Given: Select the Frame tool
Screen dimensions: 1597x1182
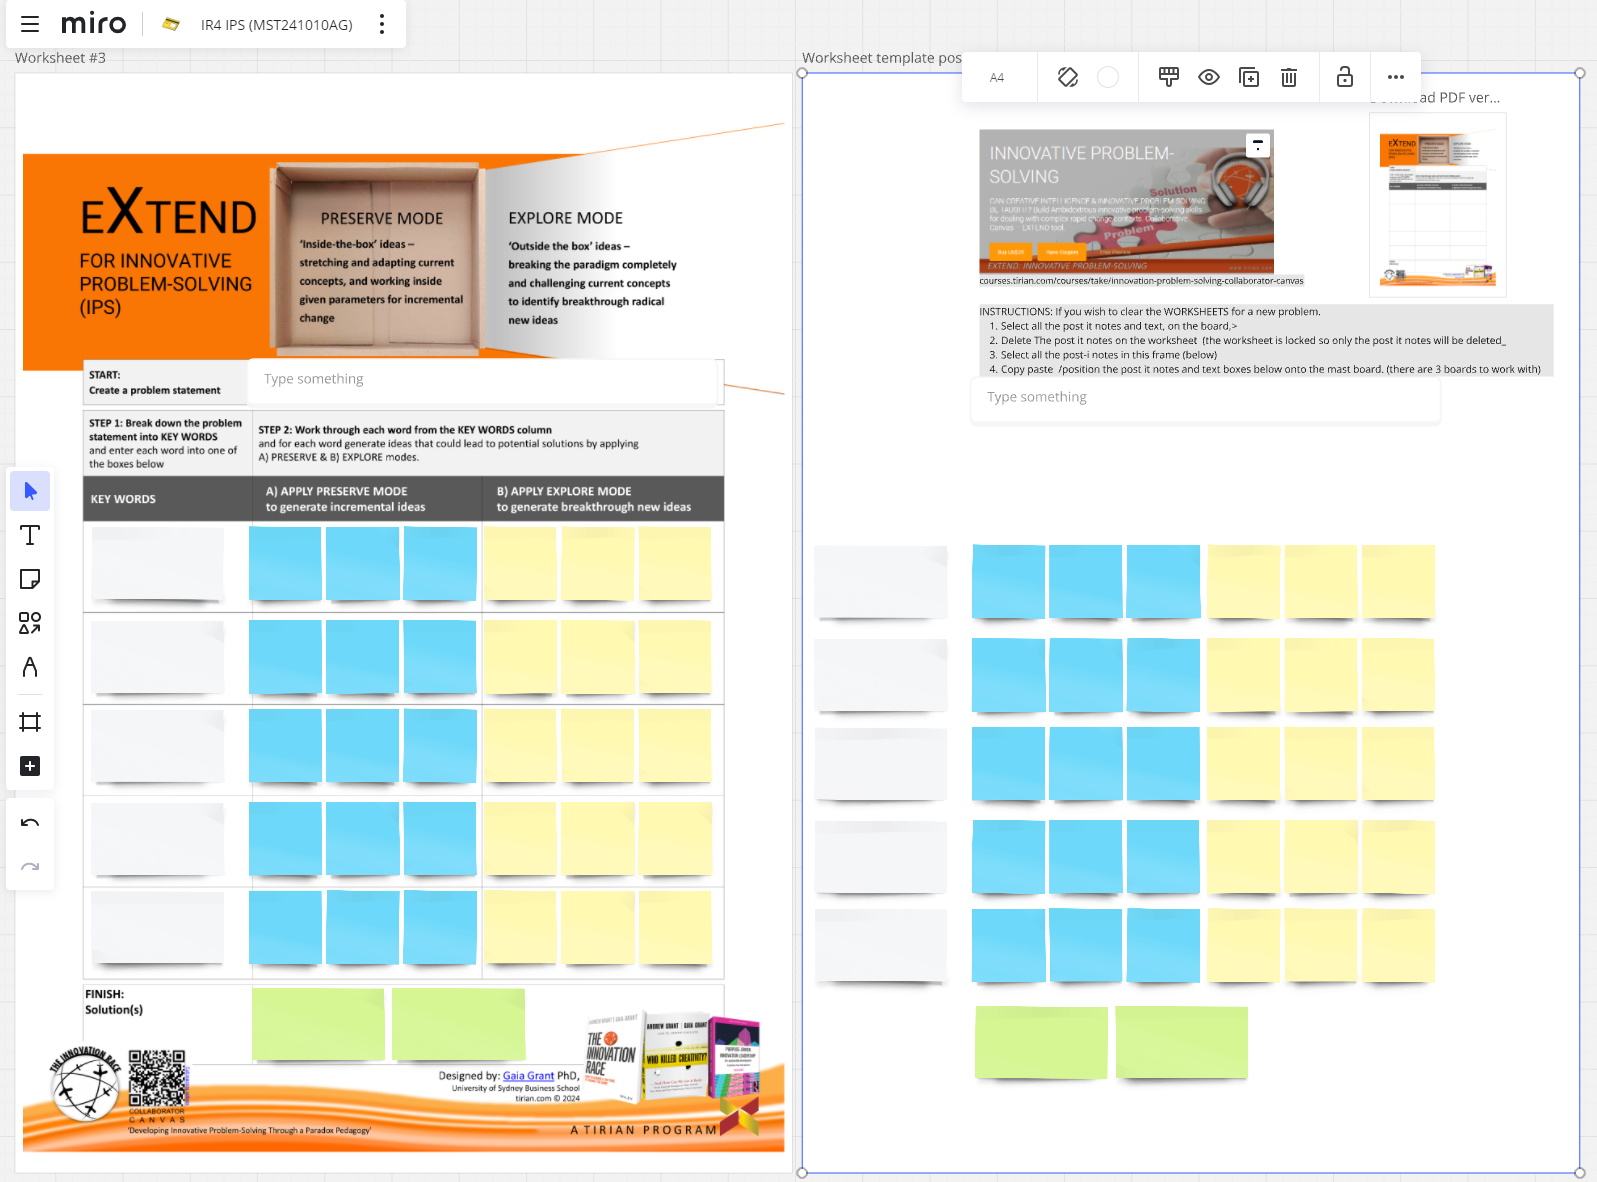Looking at the screenshot, I should click(x=30, y=722).
